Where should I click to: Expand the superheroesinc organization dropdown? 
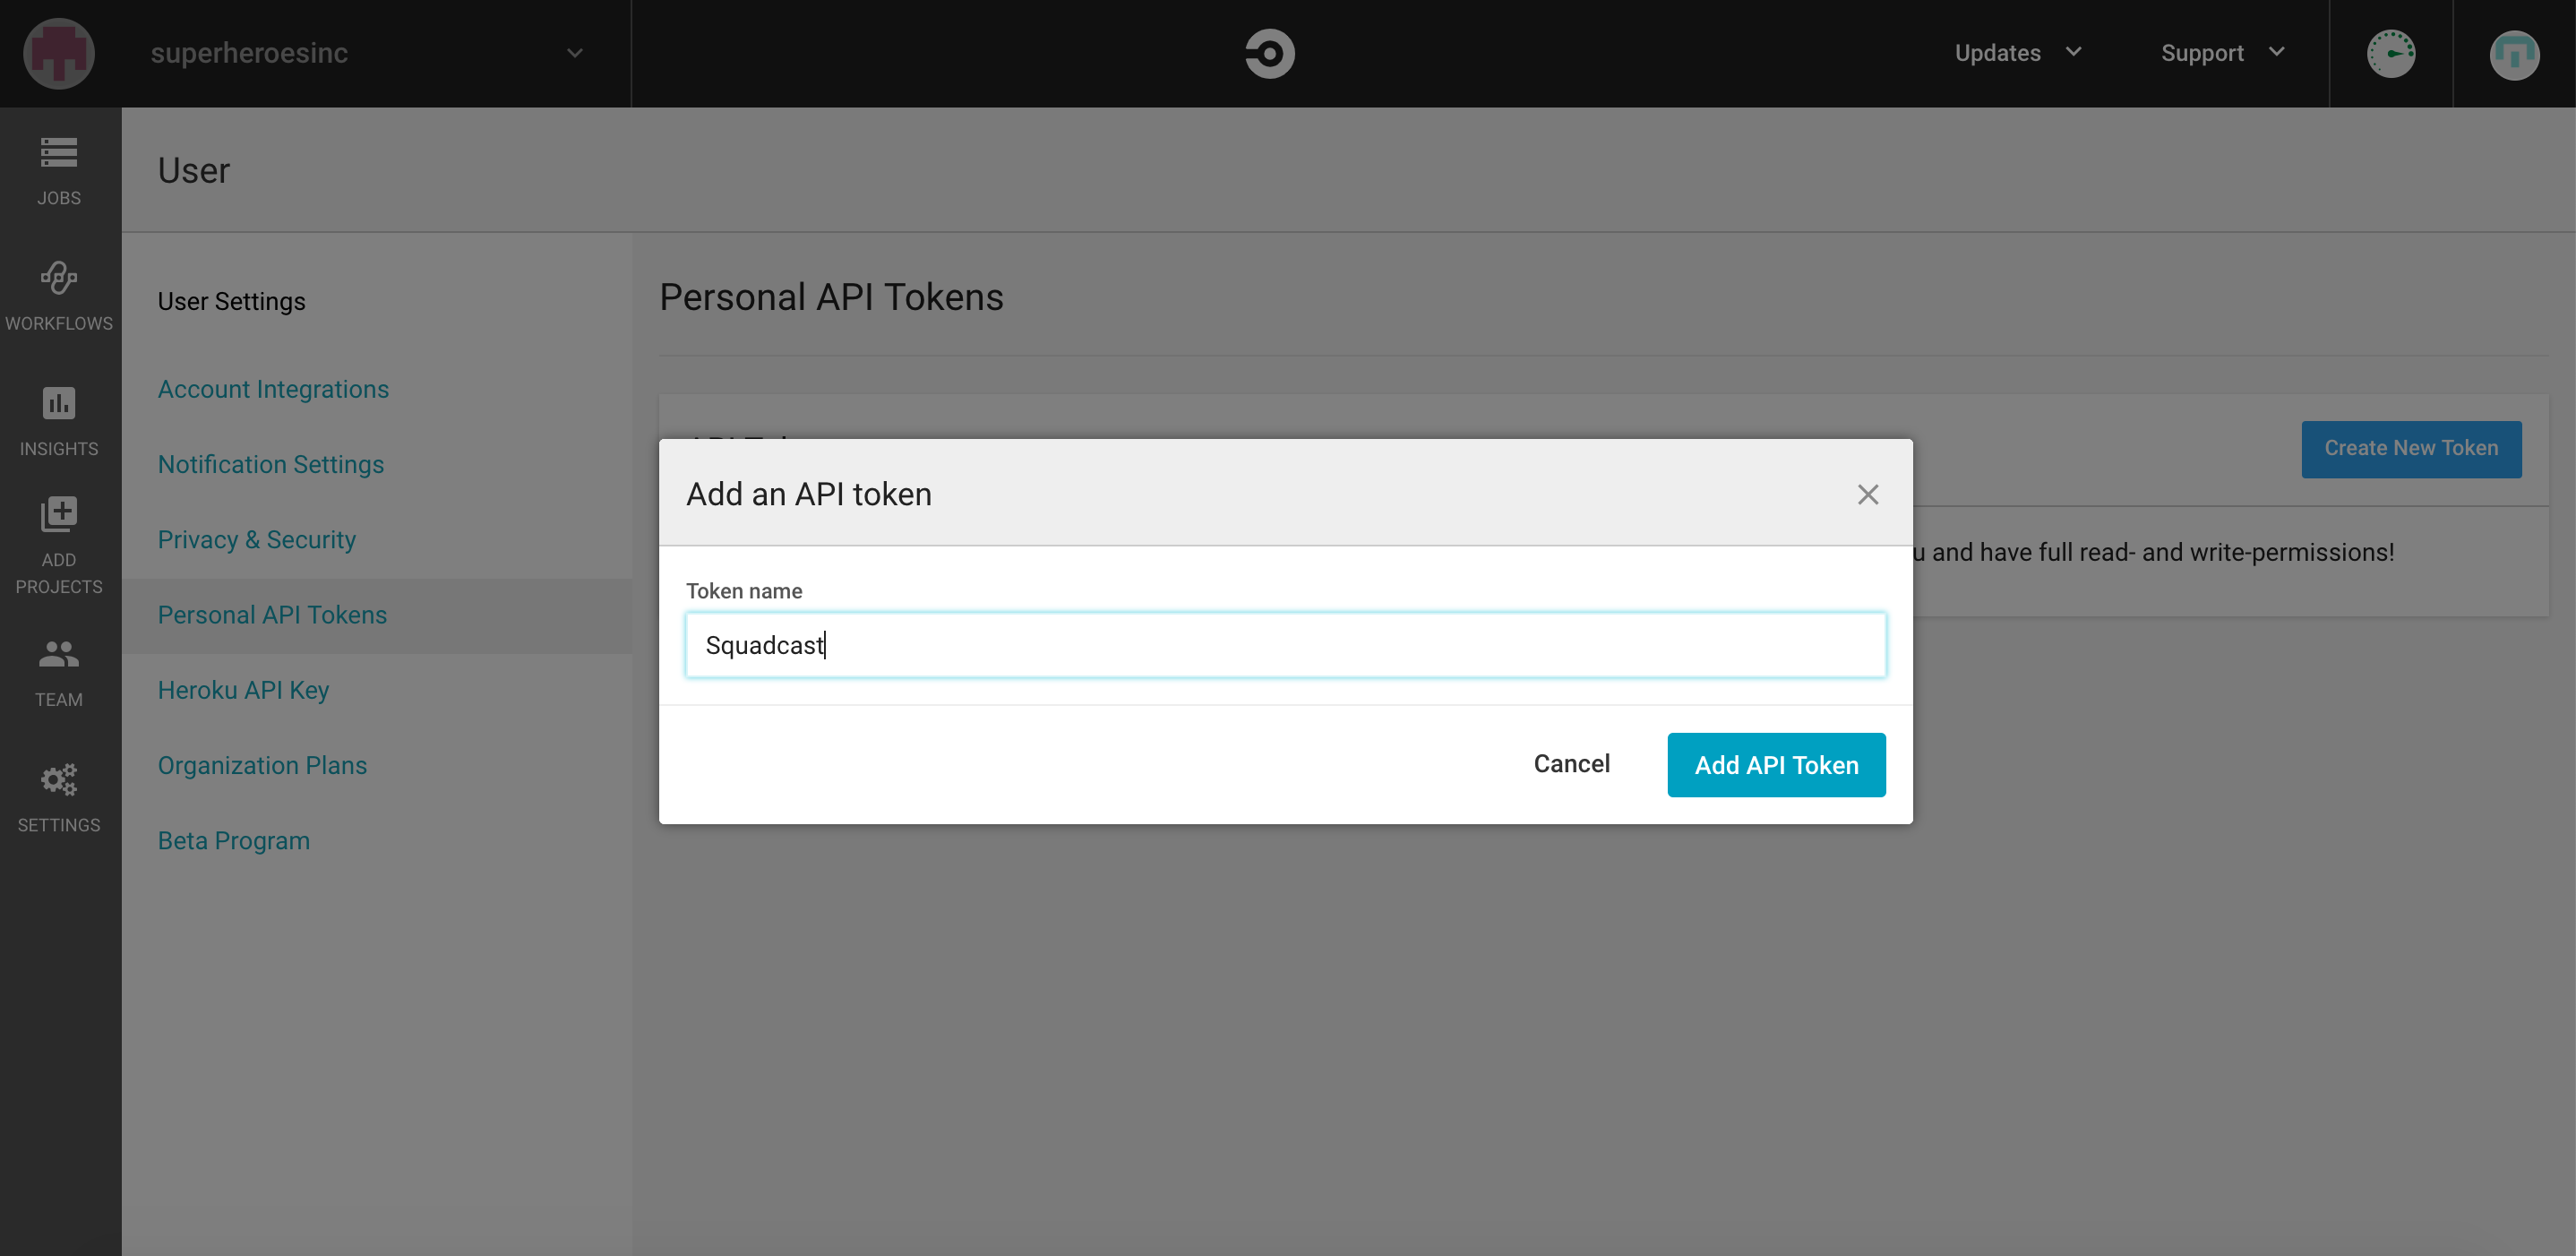tap(574, 53)
